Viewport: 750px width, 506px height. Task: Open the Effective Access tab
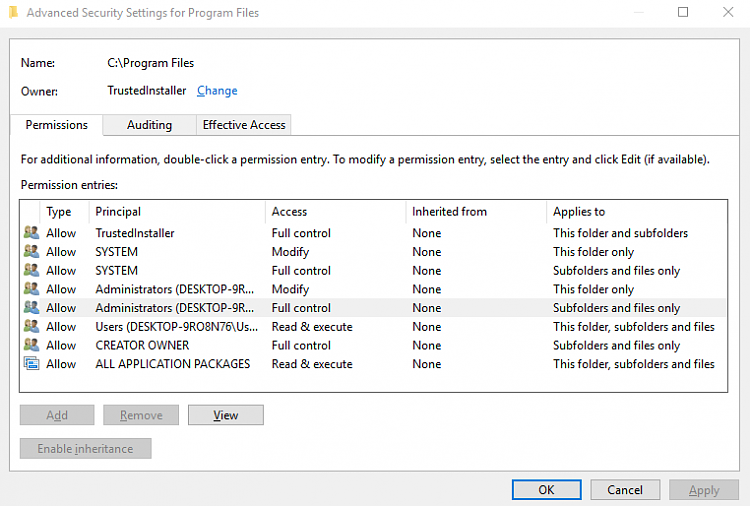244,125
